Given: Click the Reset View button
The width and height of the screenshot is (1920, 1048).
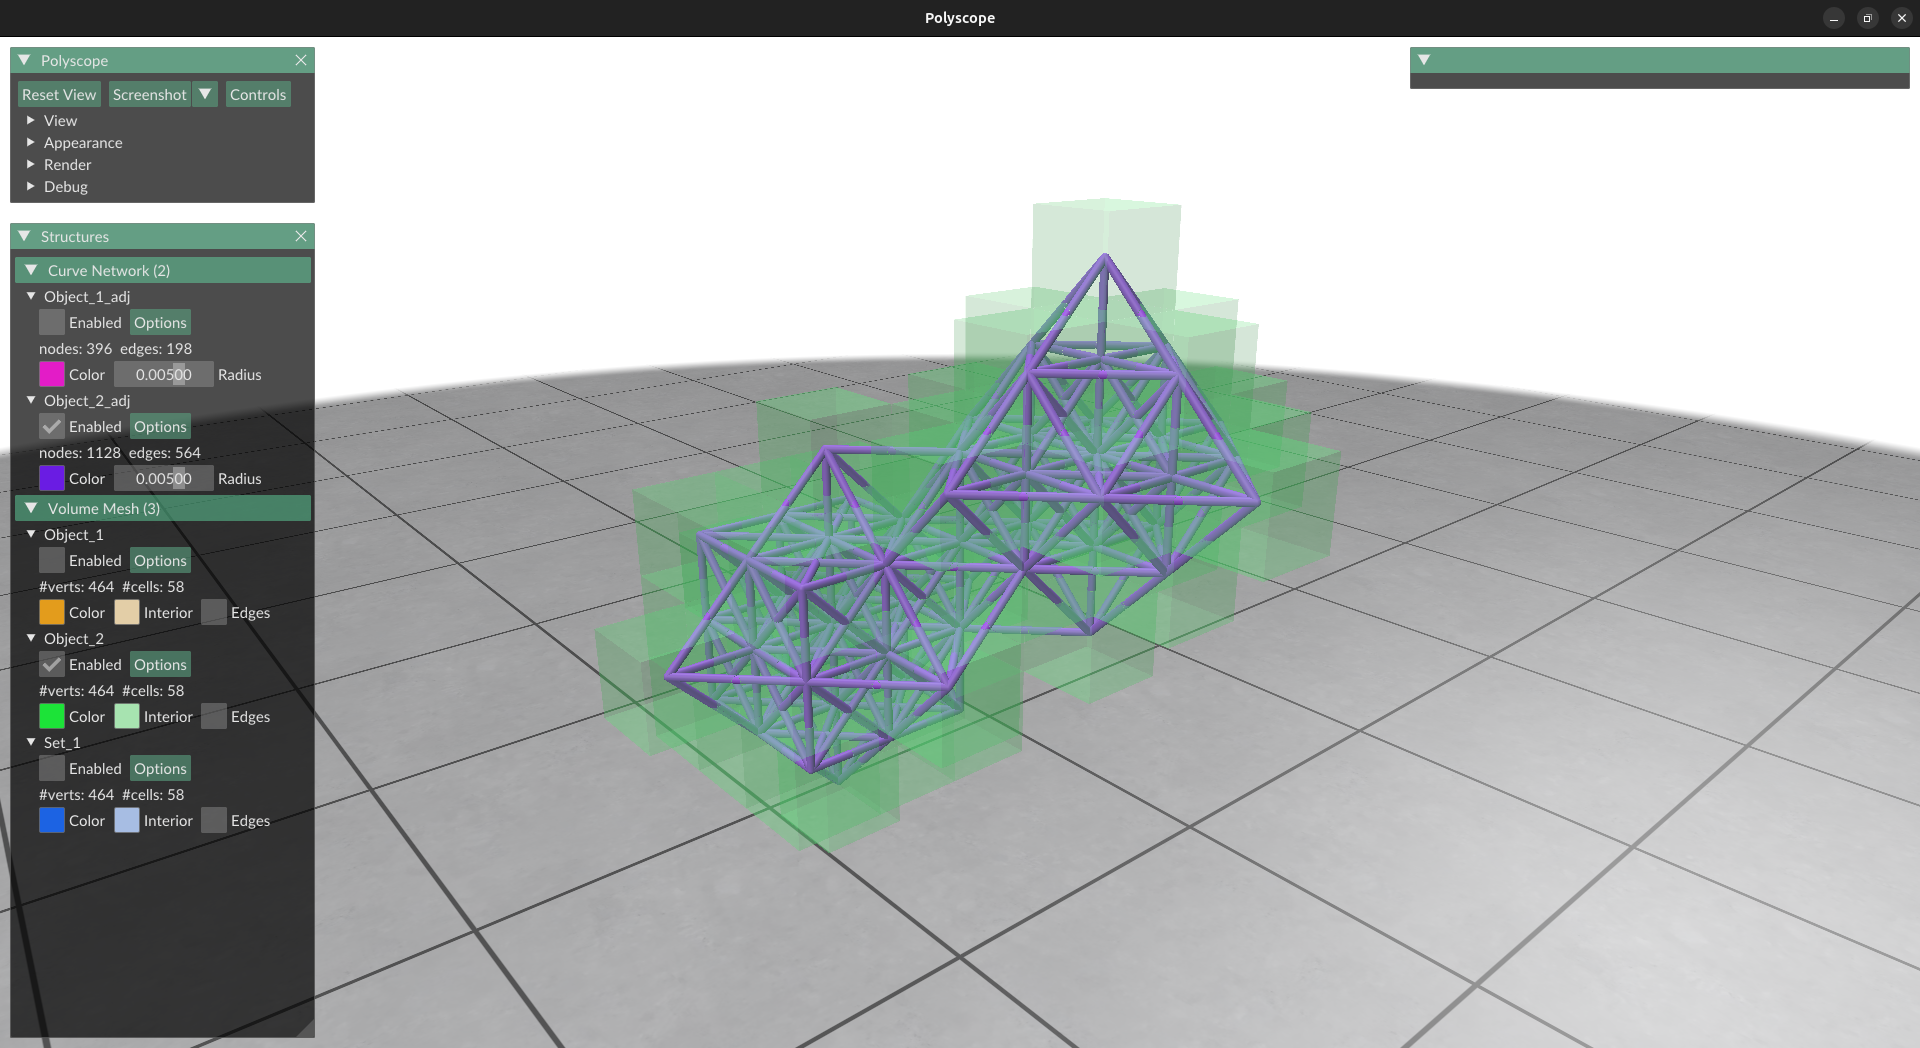Looking at the screenshot, I should coord(59,94).
